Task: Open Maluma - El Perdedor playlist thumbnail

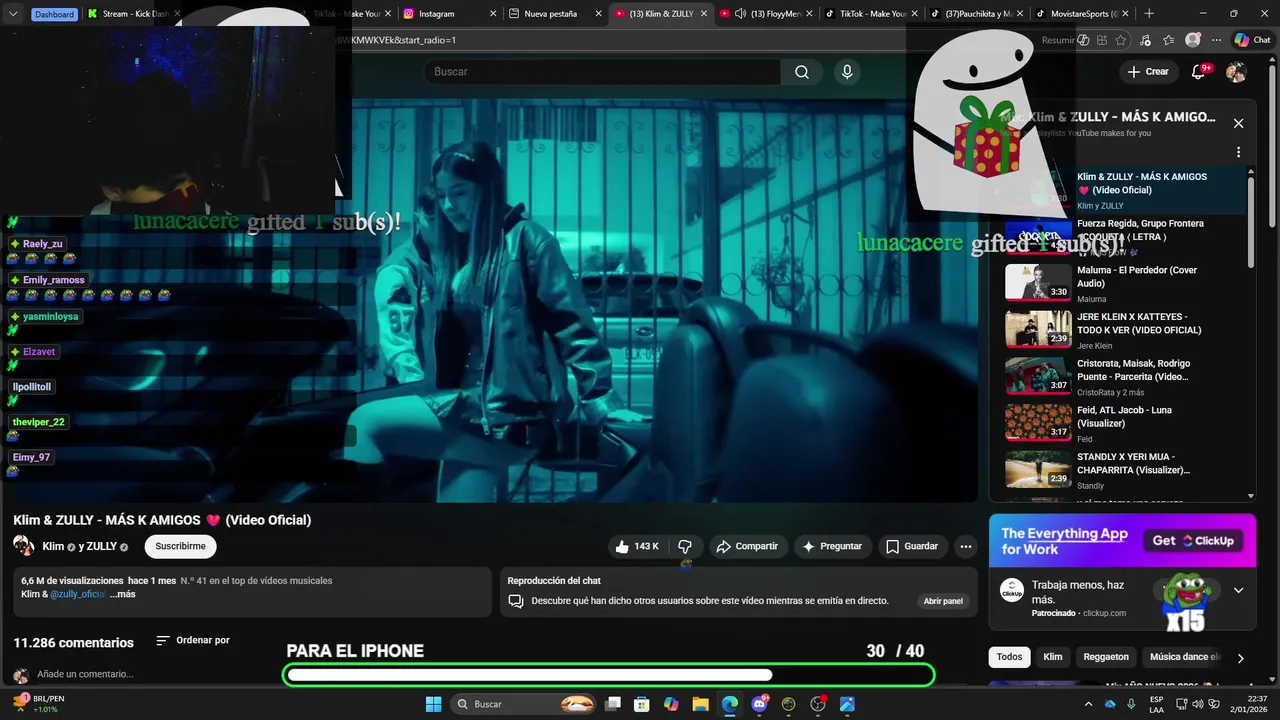Action: coord(1038,282)
